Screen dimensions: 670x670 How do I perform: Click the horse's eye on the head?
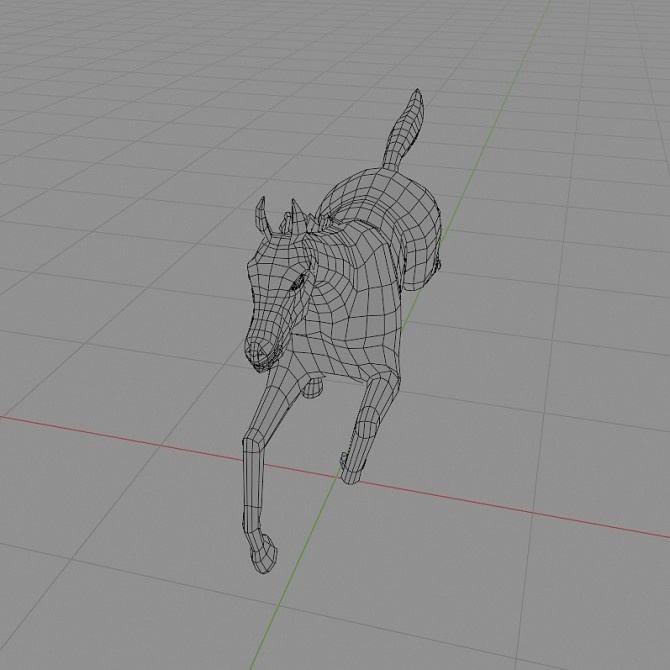point(298,282)
